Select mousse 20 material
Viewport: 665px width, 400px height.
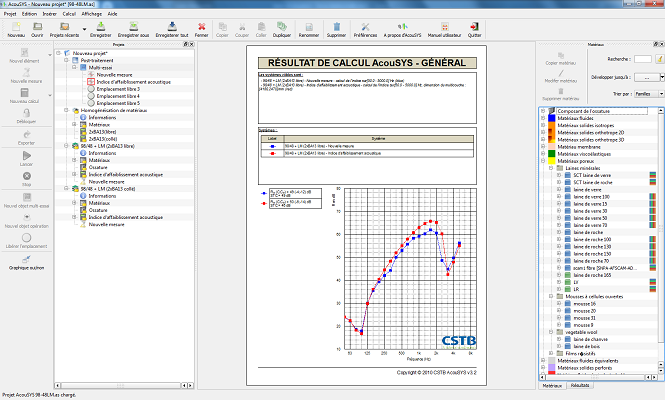[584, 311]
